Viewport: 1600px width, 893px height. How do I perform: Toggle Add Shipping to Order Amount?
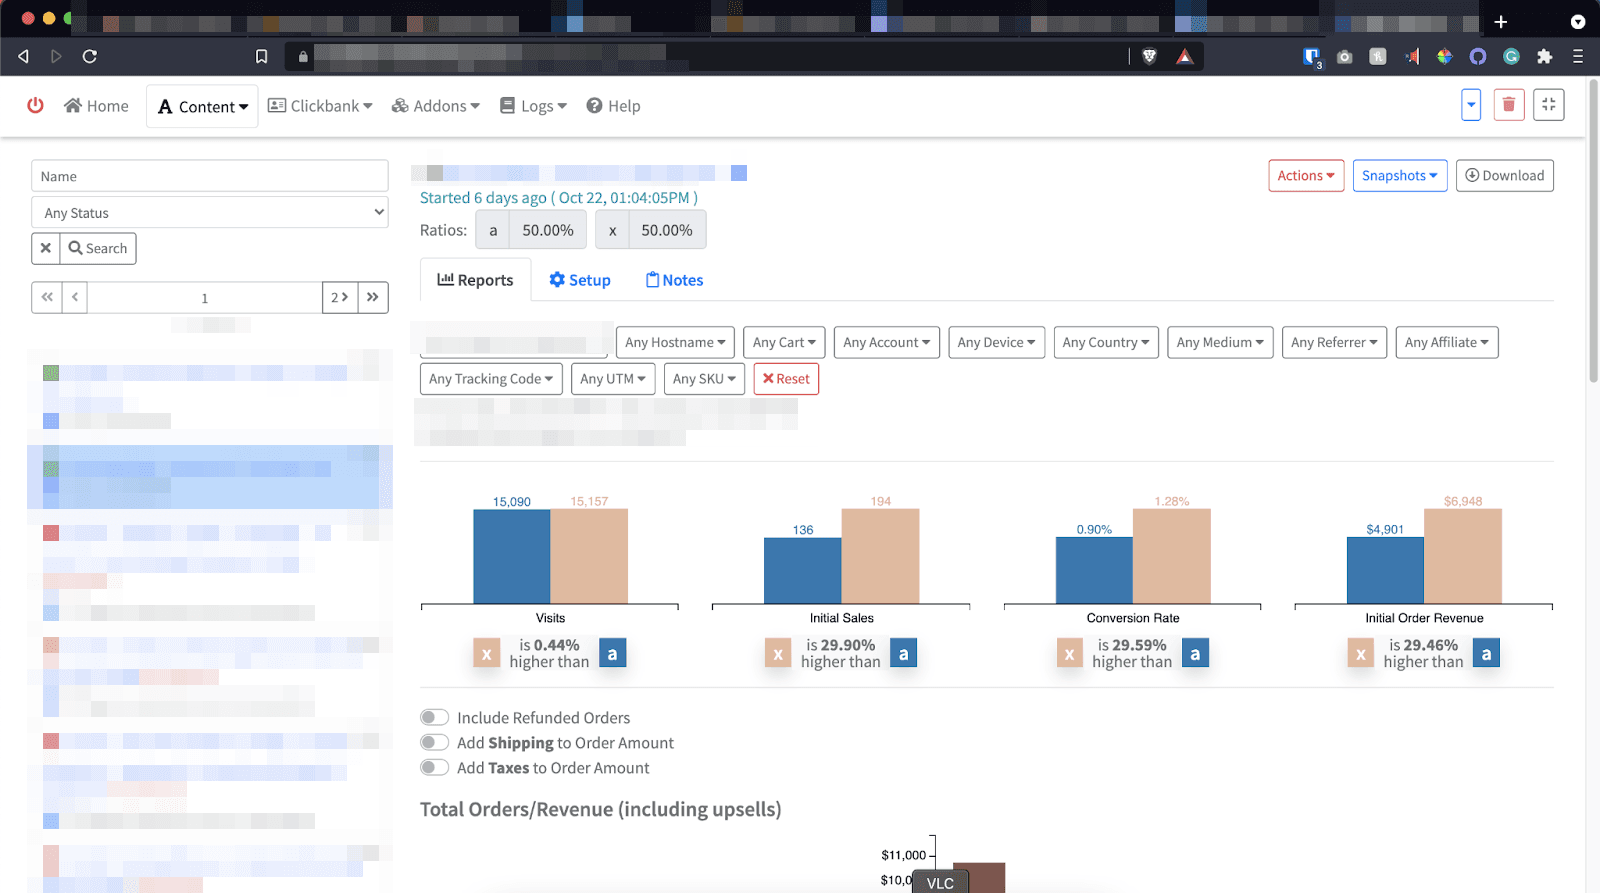point(434,743)
